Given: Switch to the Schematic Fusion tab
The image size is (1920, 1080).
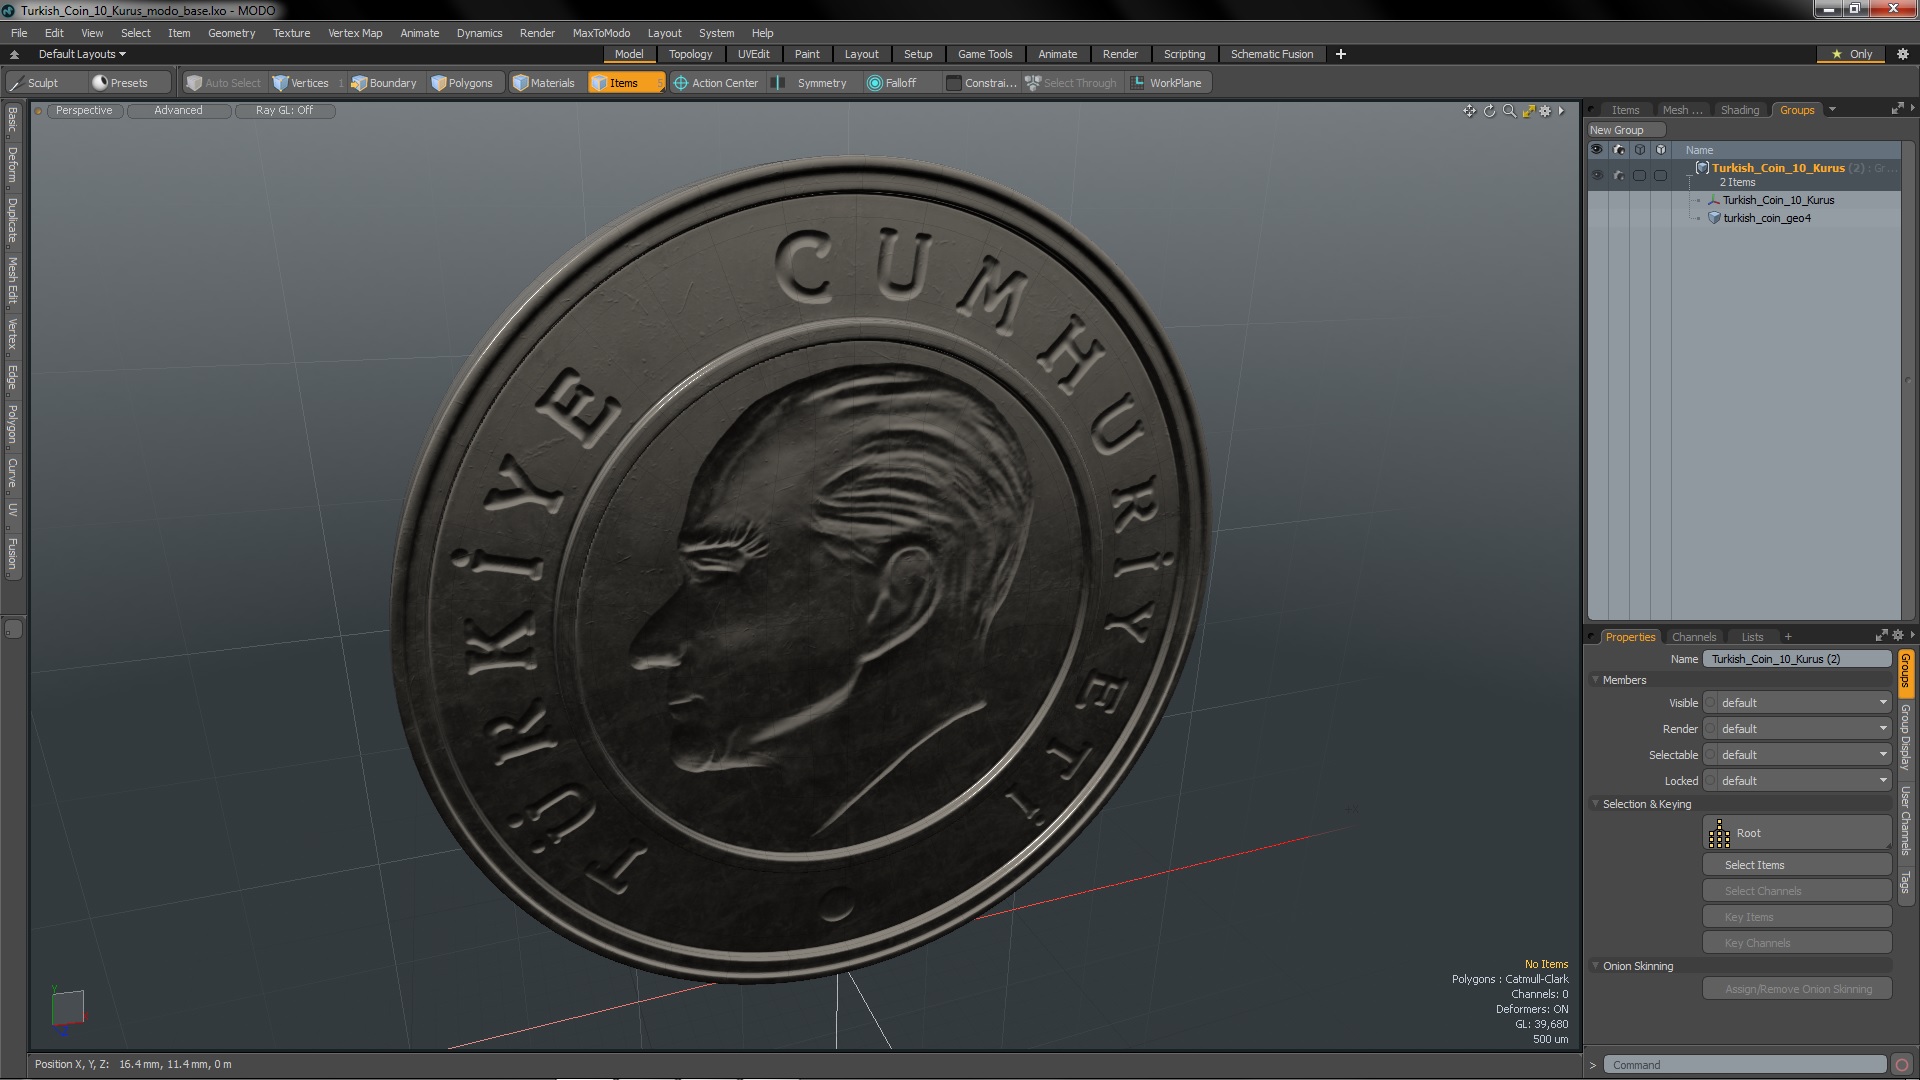Looking at the screenshot, I should click(1271, 54).
